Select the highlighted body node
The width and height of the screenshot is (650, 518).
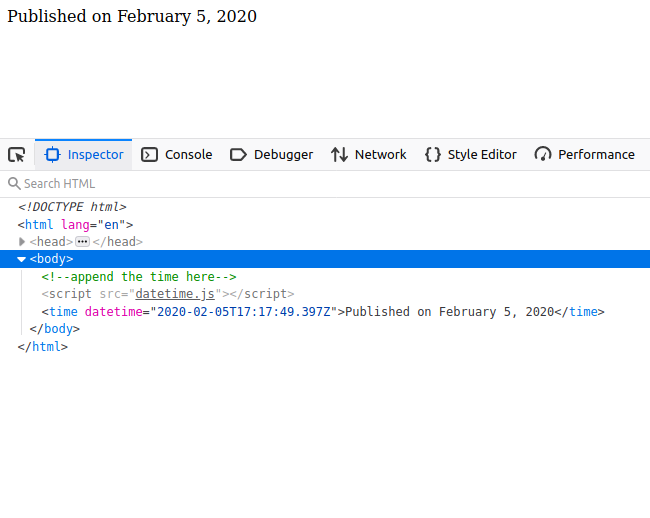(325, 259)
